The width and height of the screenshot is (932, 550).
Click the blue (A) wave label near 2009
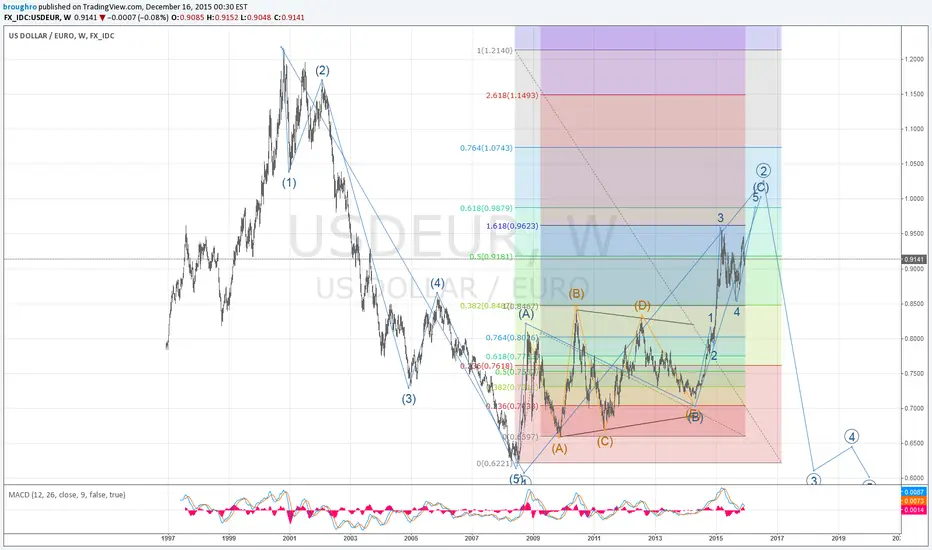(526, 314)
